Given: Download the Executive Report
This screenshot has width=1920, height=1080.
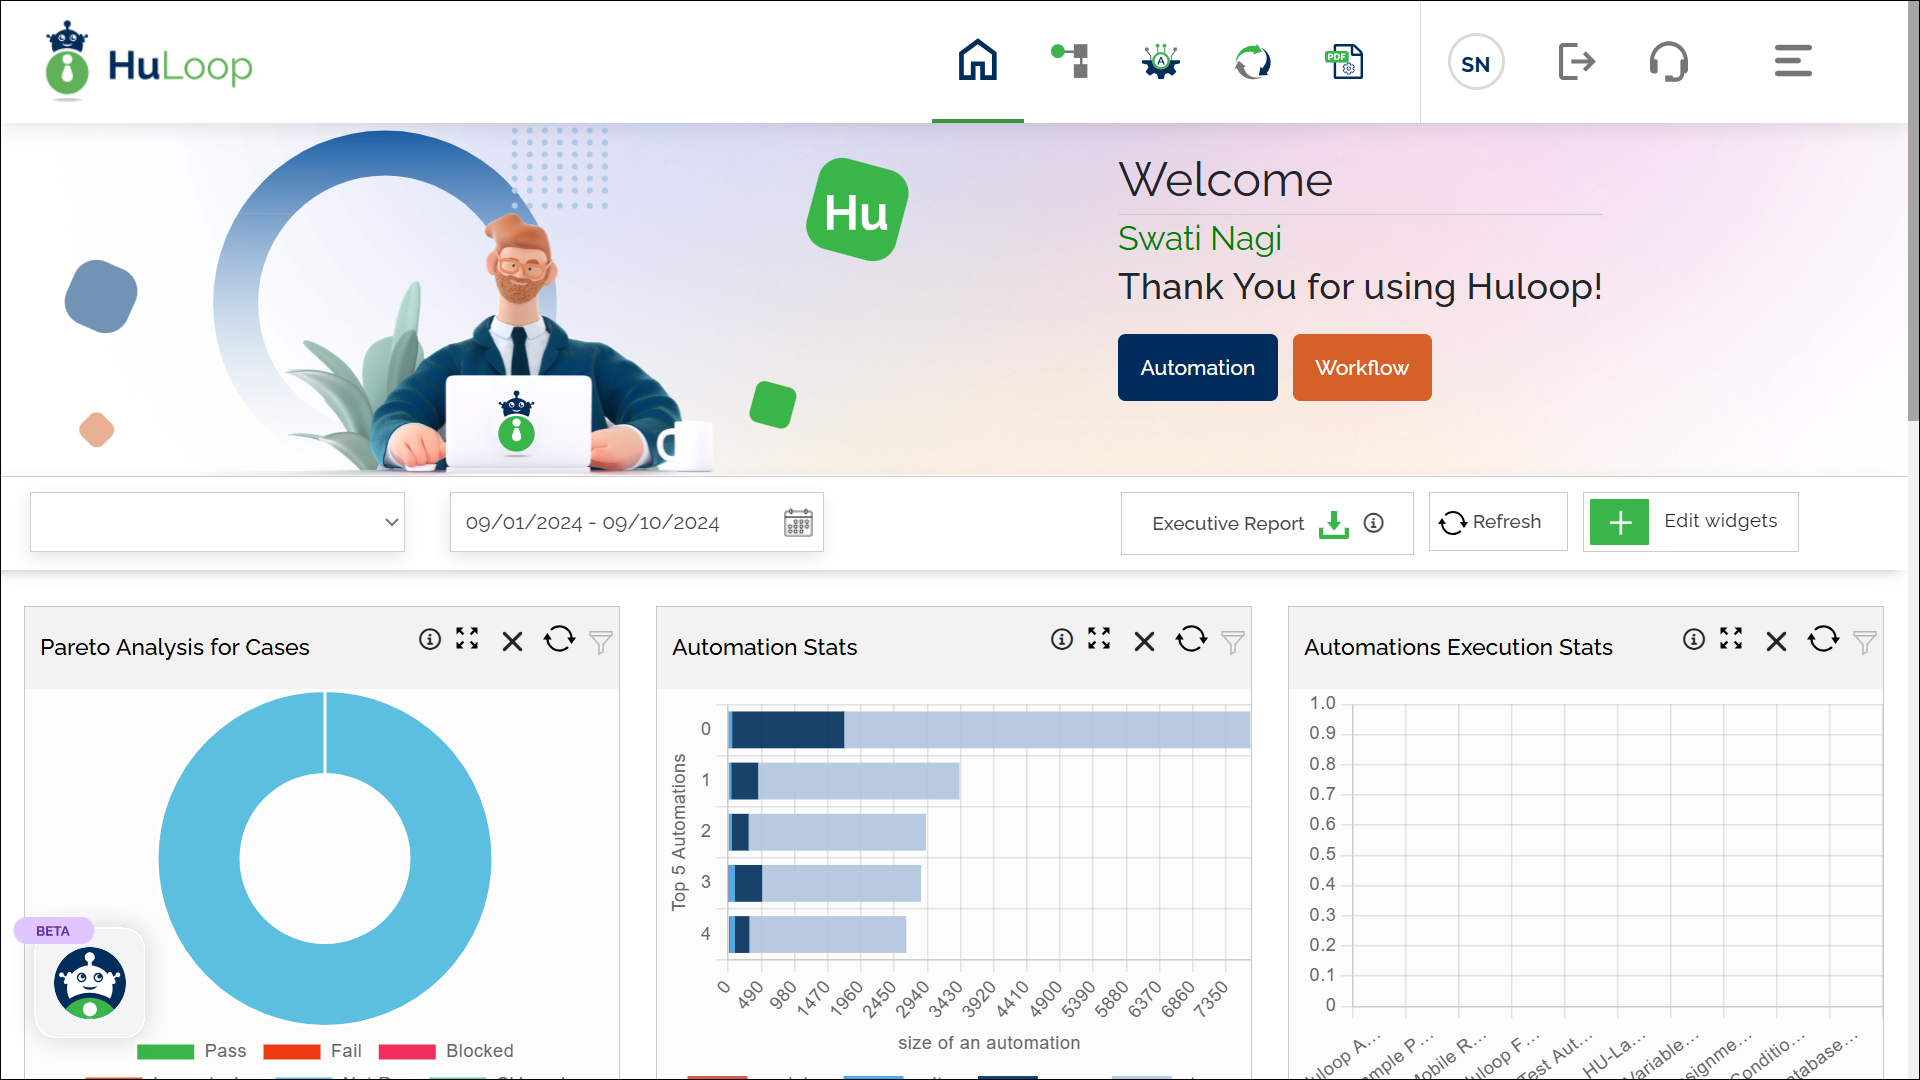Looking at the screenshot, I should (x=1333, y=523).
